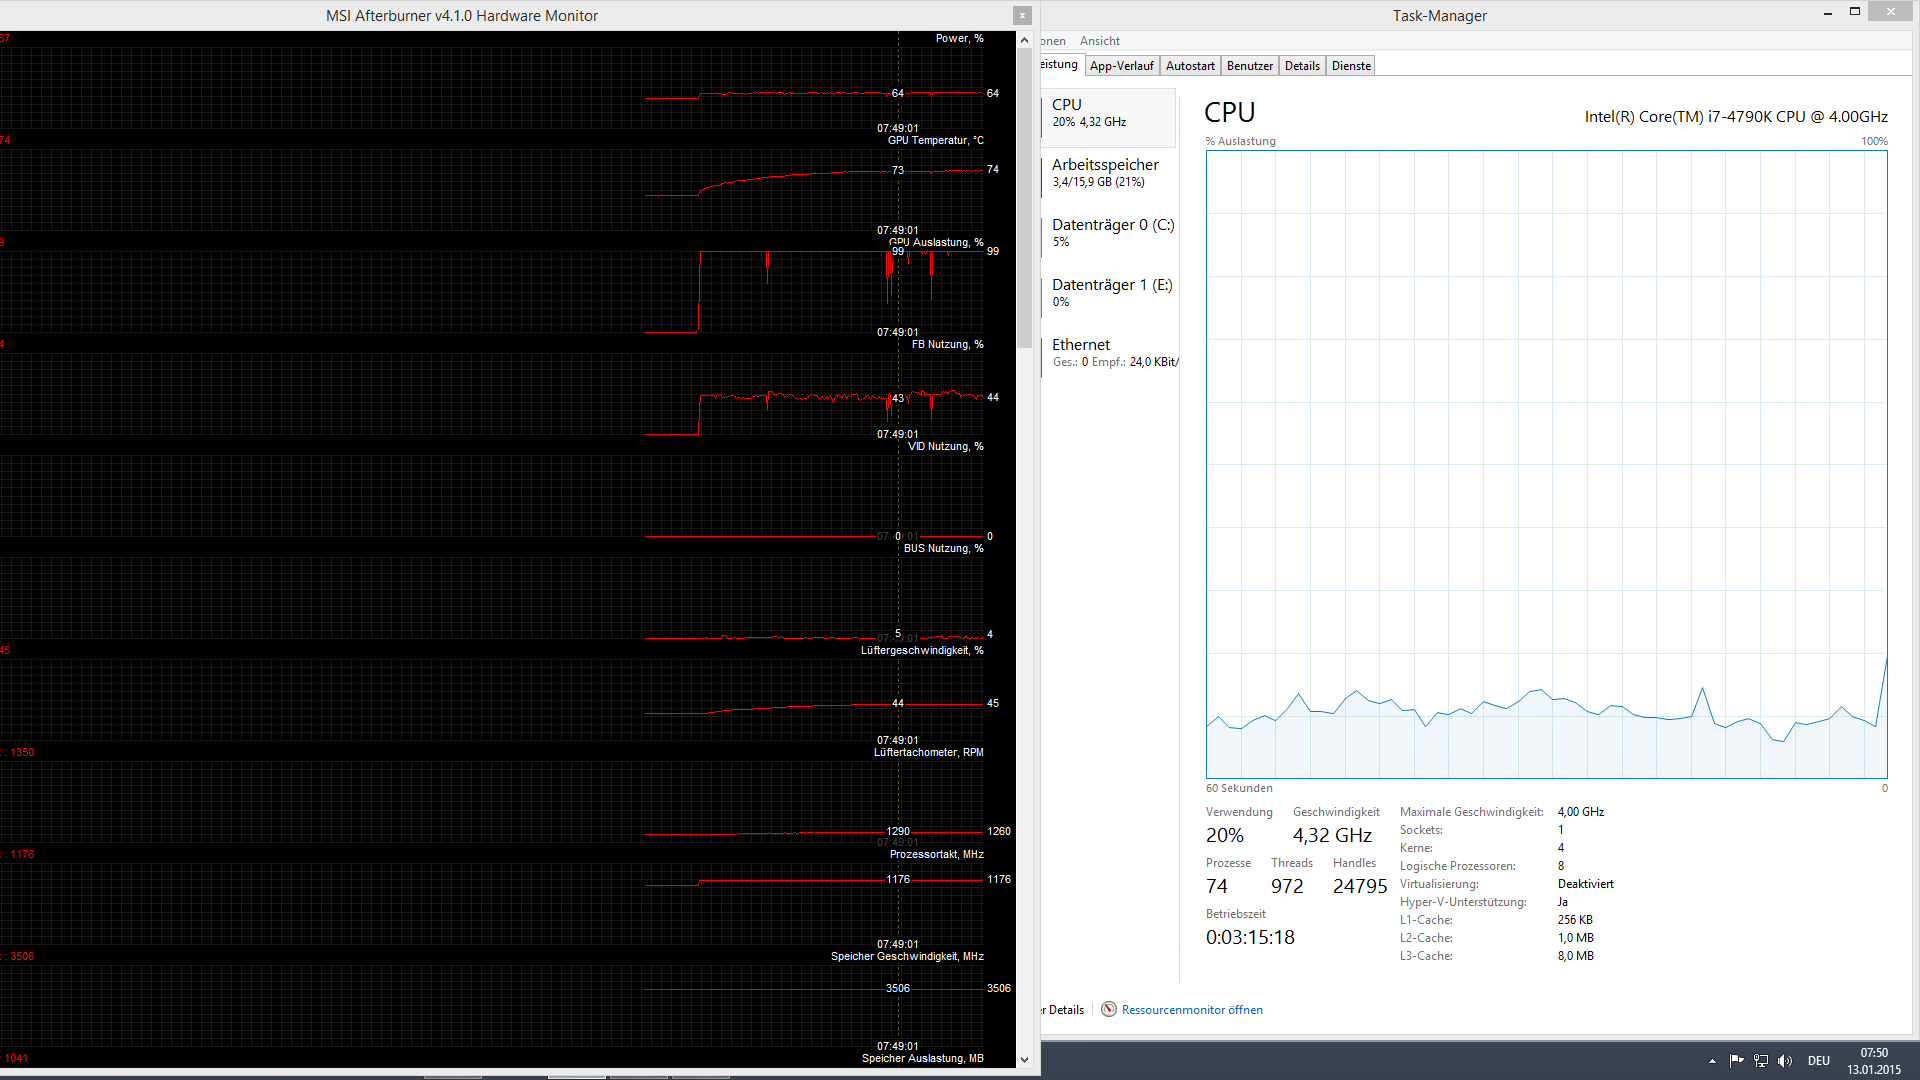The width and height of the screenshot is (1920, 1080).
Task: Open the Action Center flag icon
Action: tap(1736, 1060)
